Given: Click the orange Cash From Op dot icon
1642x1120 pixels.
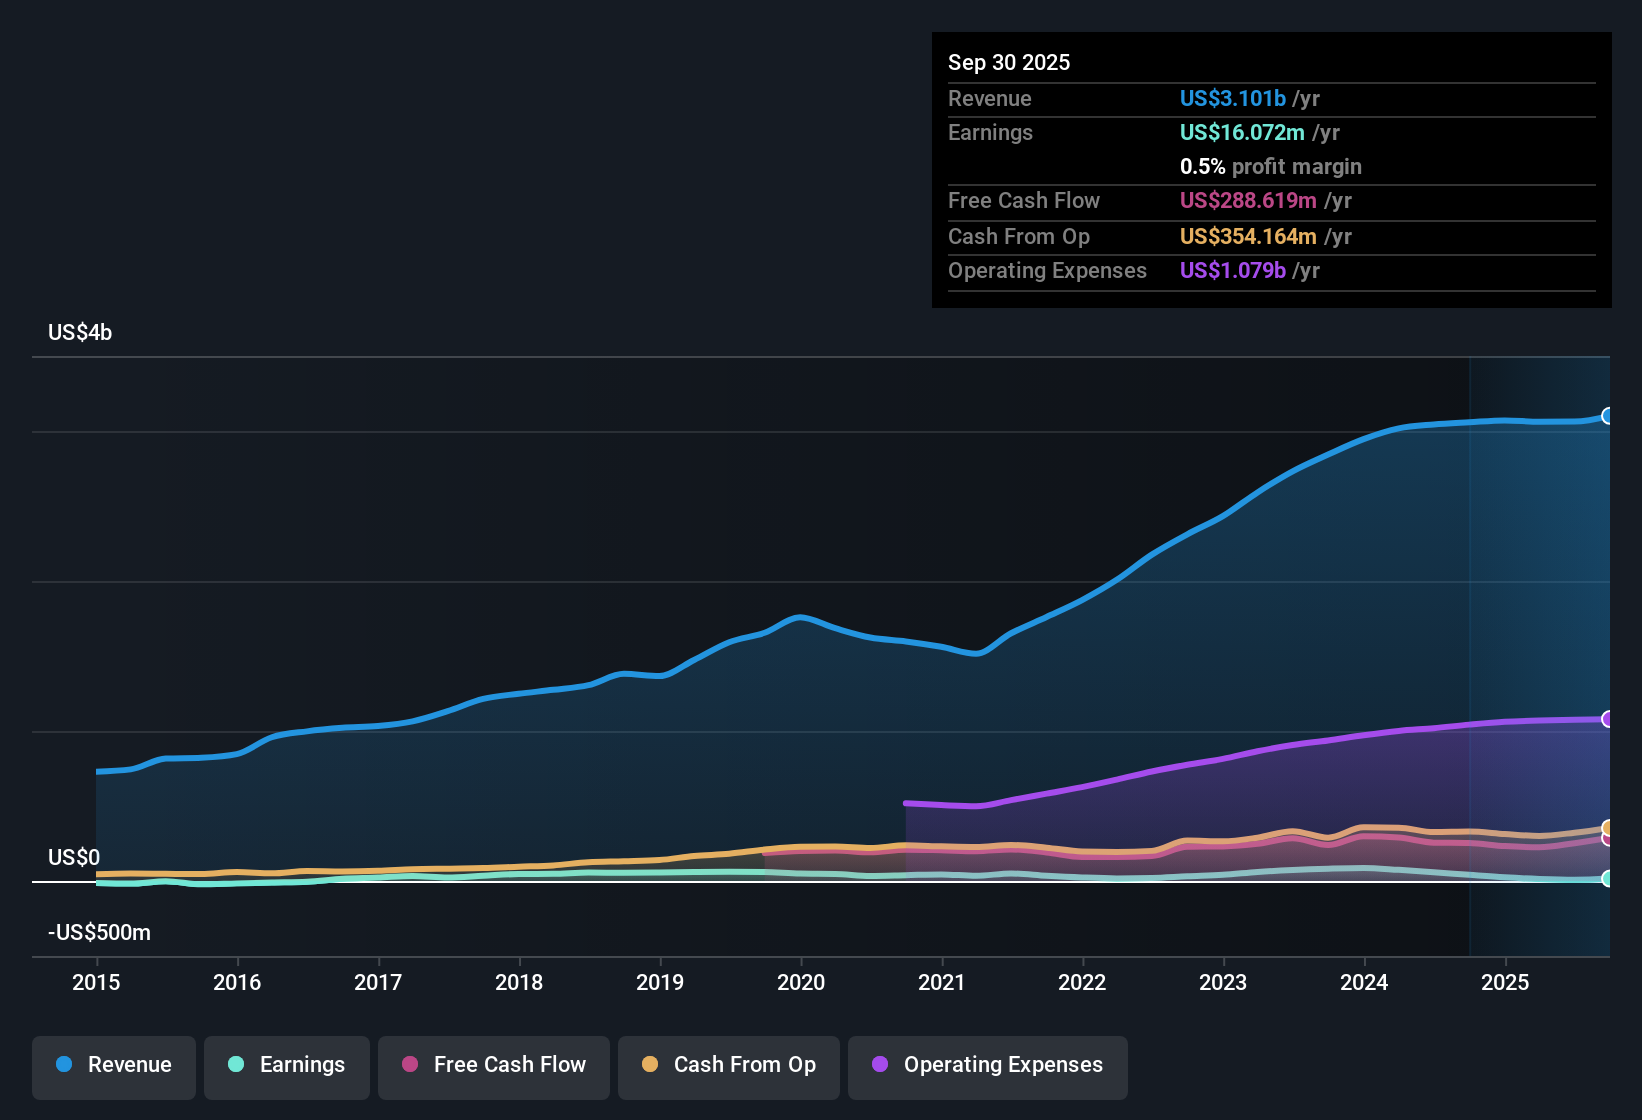Looking at the screenshot, I should [x=650, y=1065].
